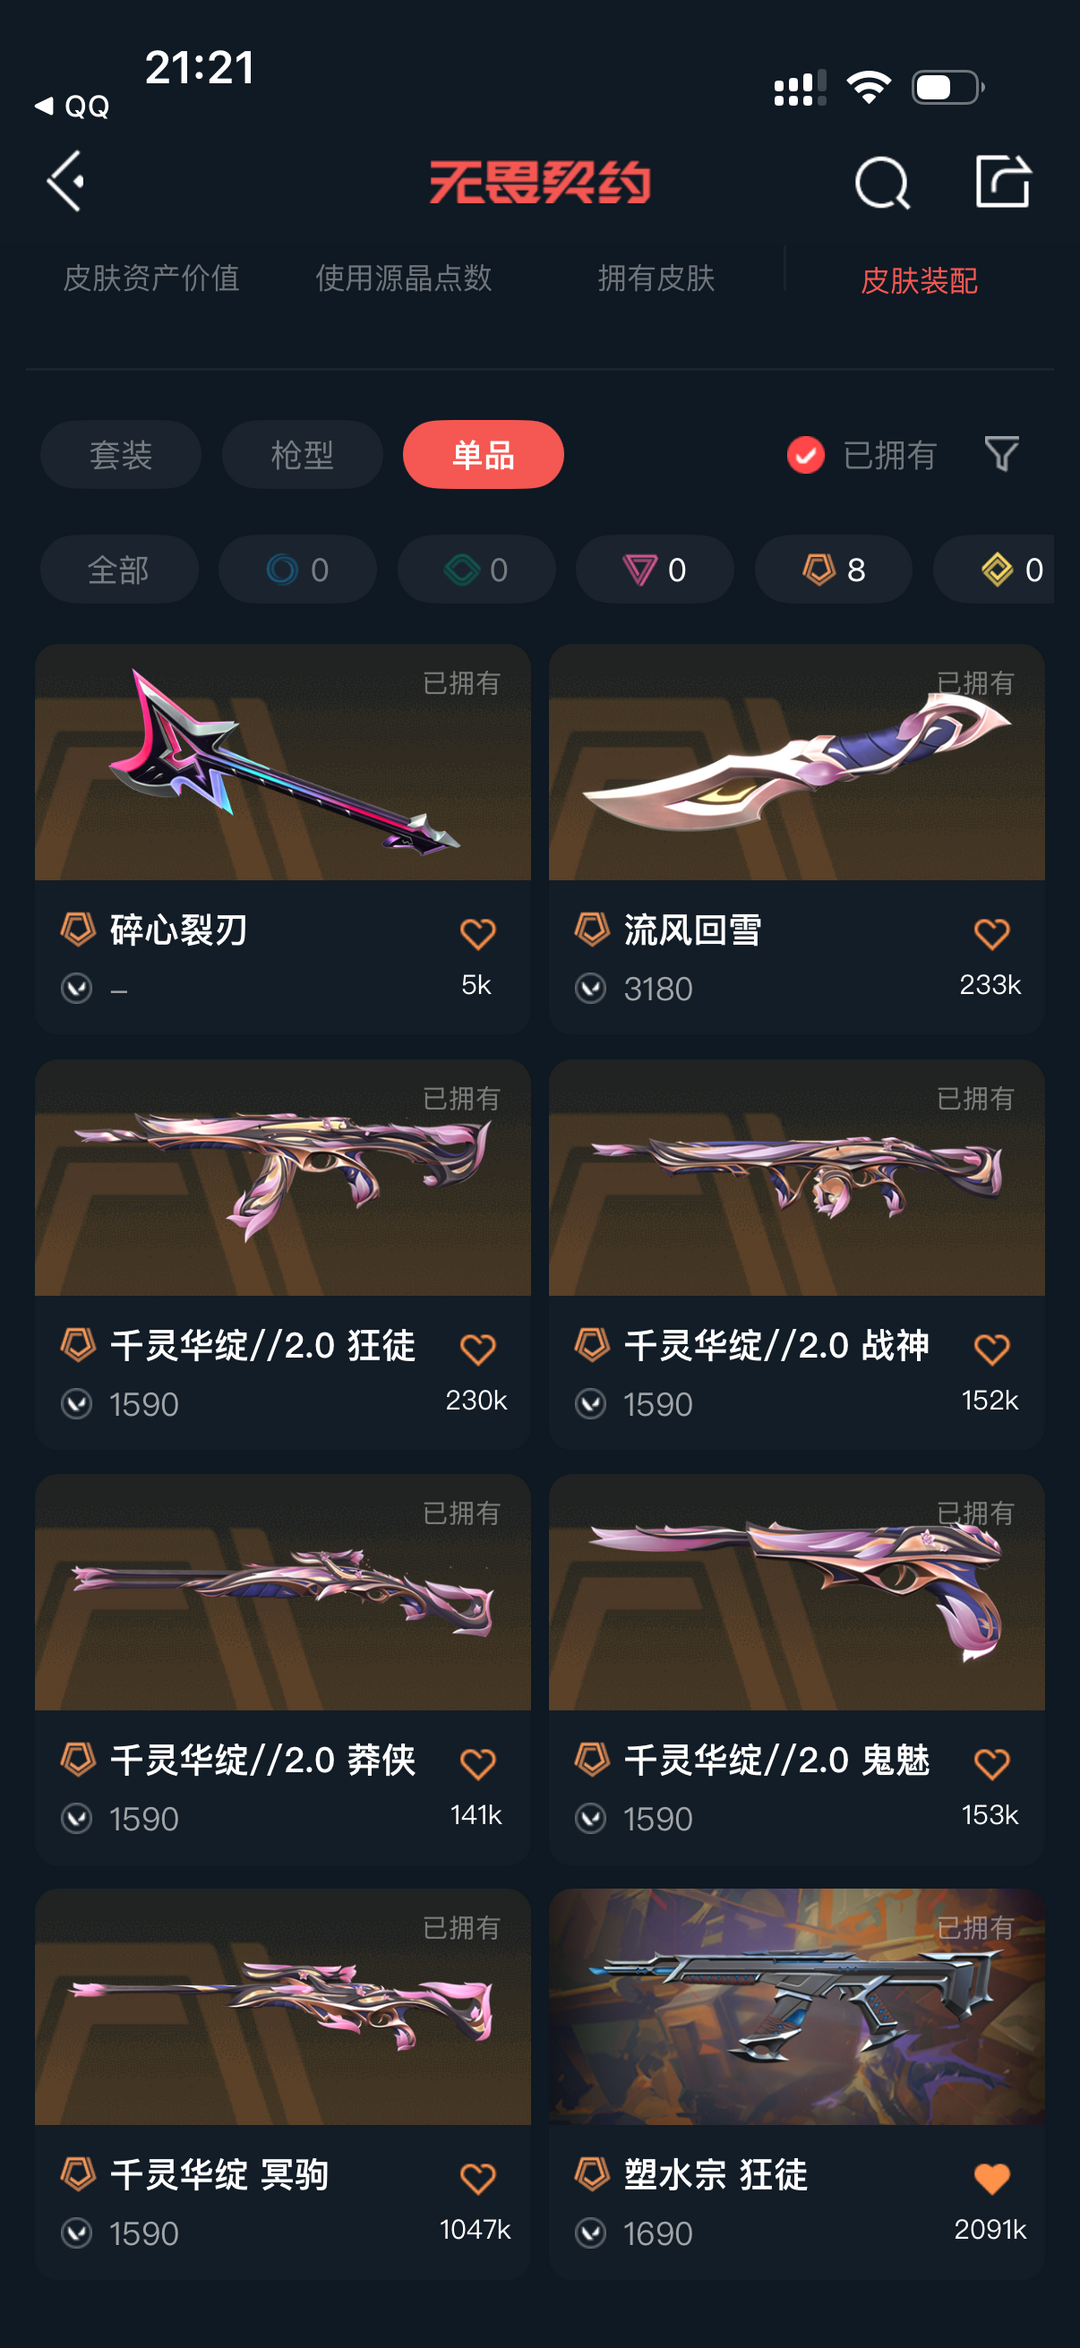Switch to 皮肤资产价值 tab

(151, 278)
